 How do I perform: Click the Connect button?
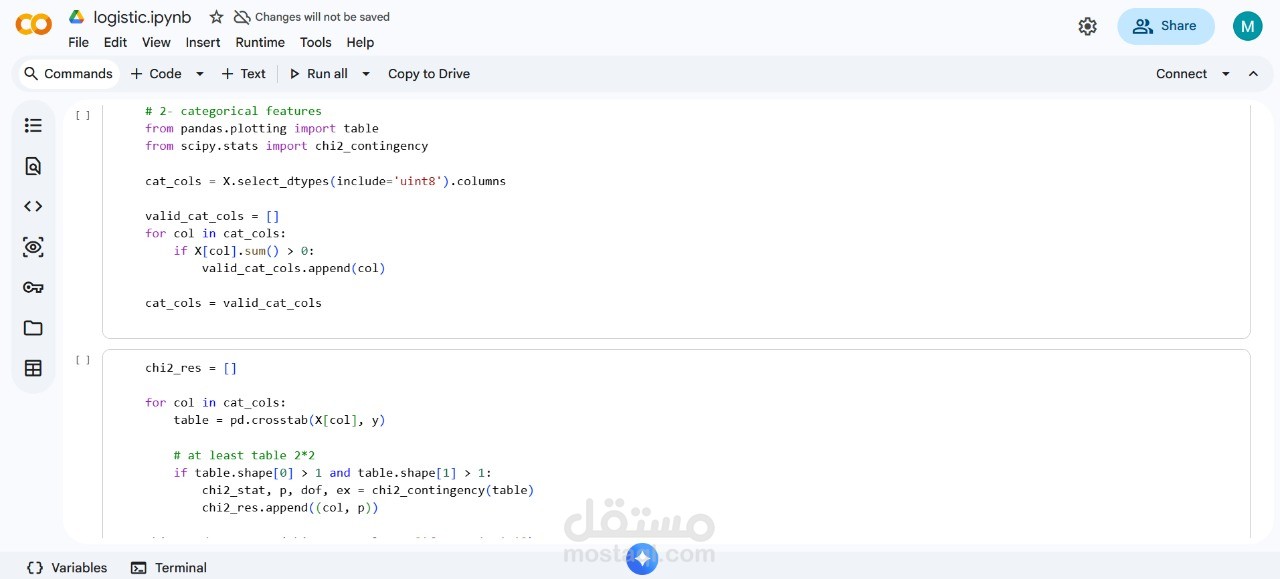point(1181,74)
